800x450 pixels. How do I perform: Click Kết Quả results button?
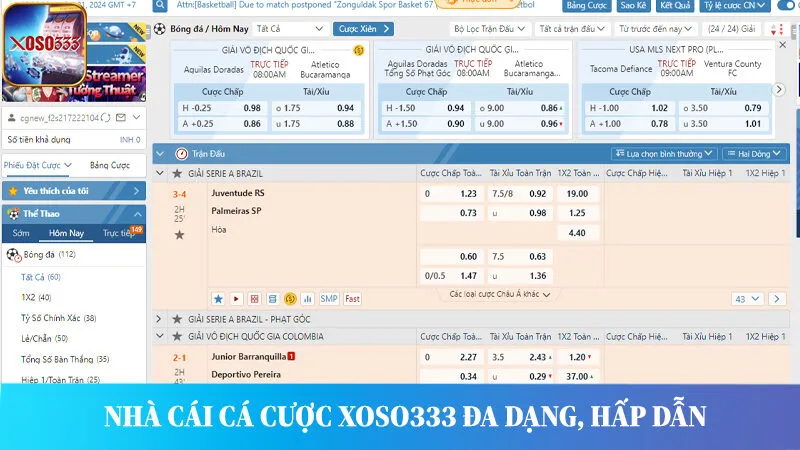point(674,6)
